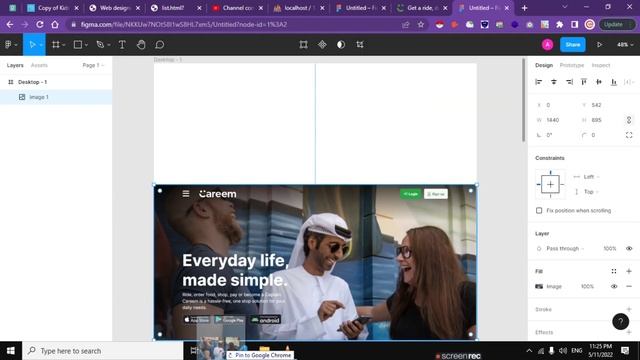Select the image 1 layer
640x360 pixels.
point(56,97)
